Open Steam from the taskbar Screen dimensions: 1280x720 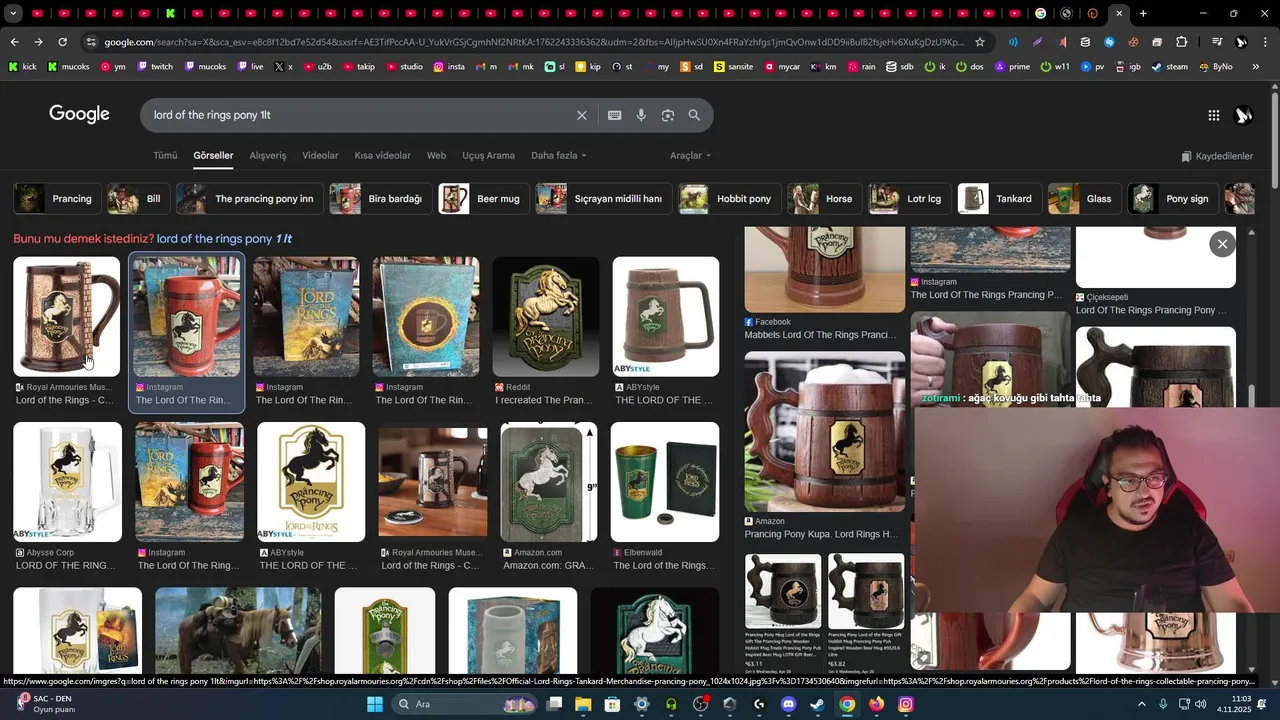817,704
